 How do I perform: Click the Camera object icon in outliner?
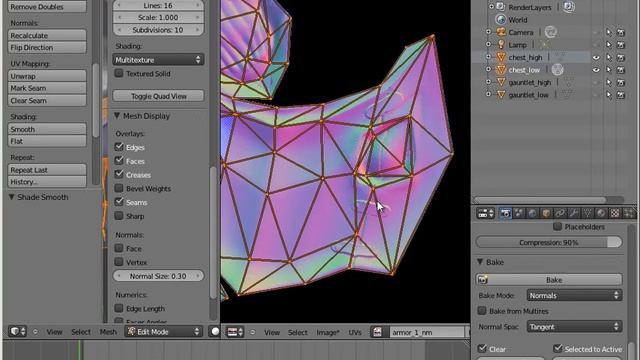click(501, 32)
